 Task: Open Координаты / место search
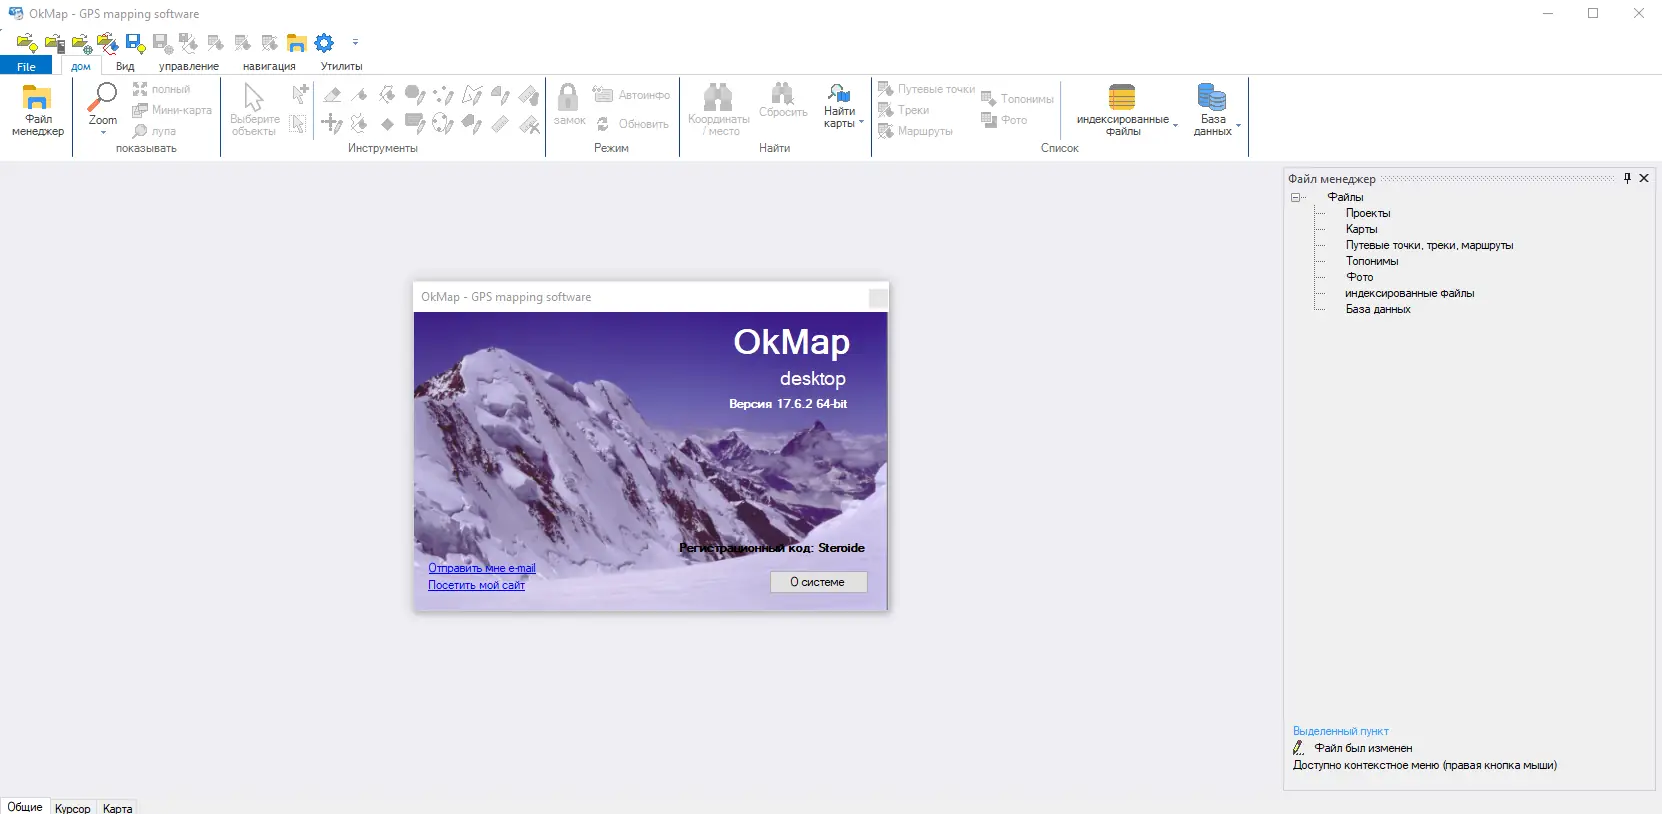click(x=718, y=110)
